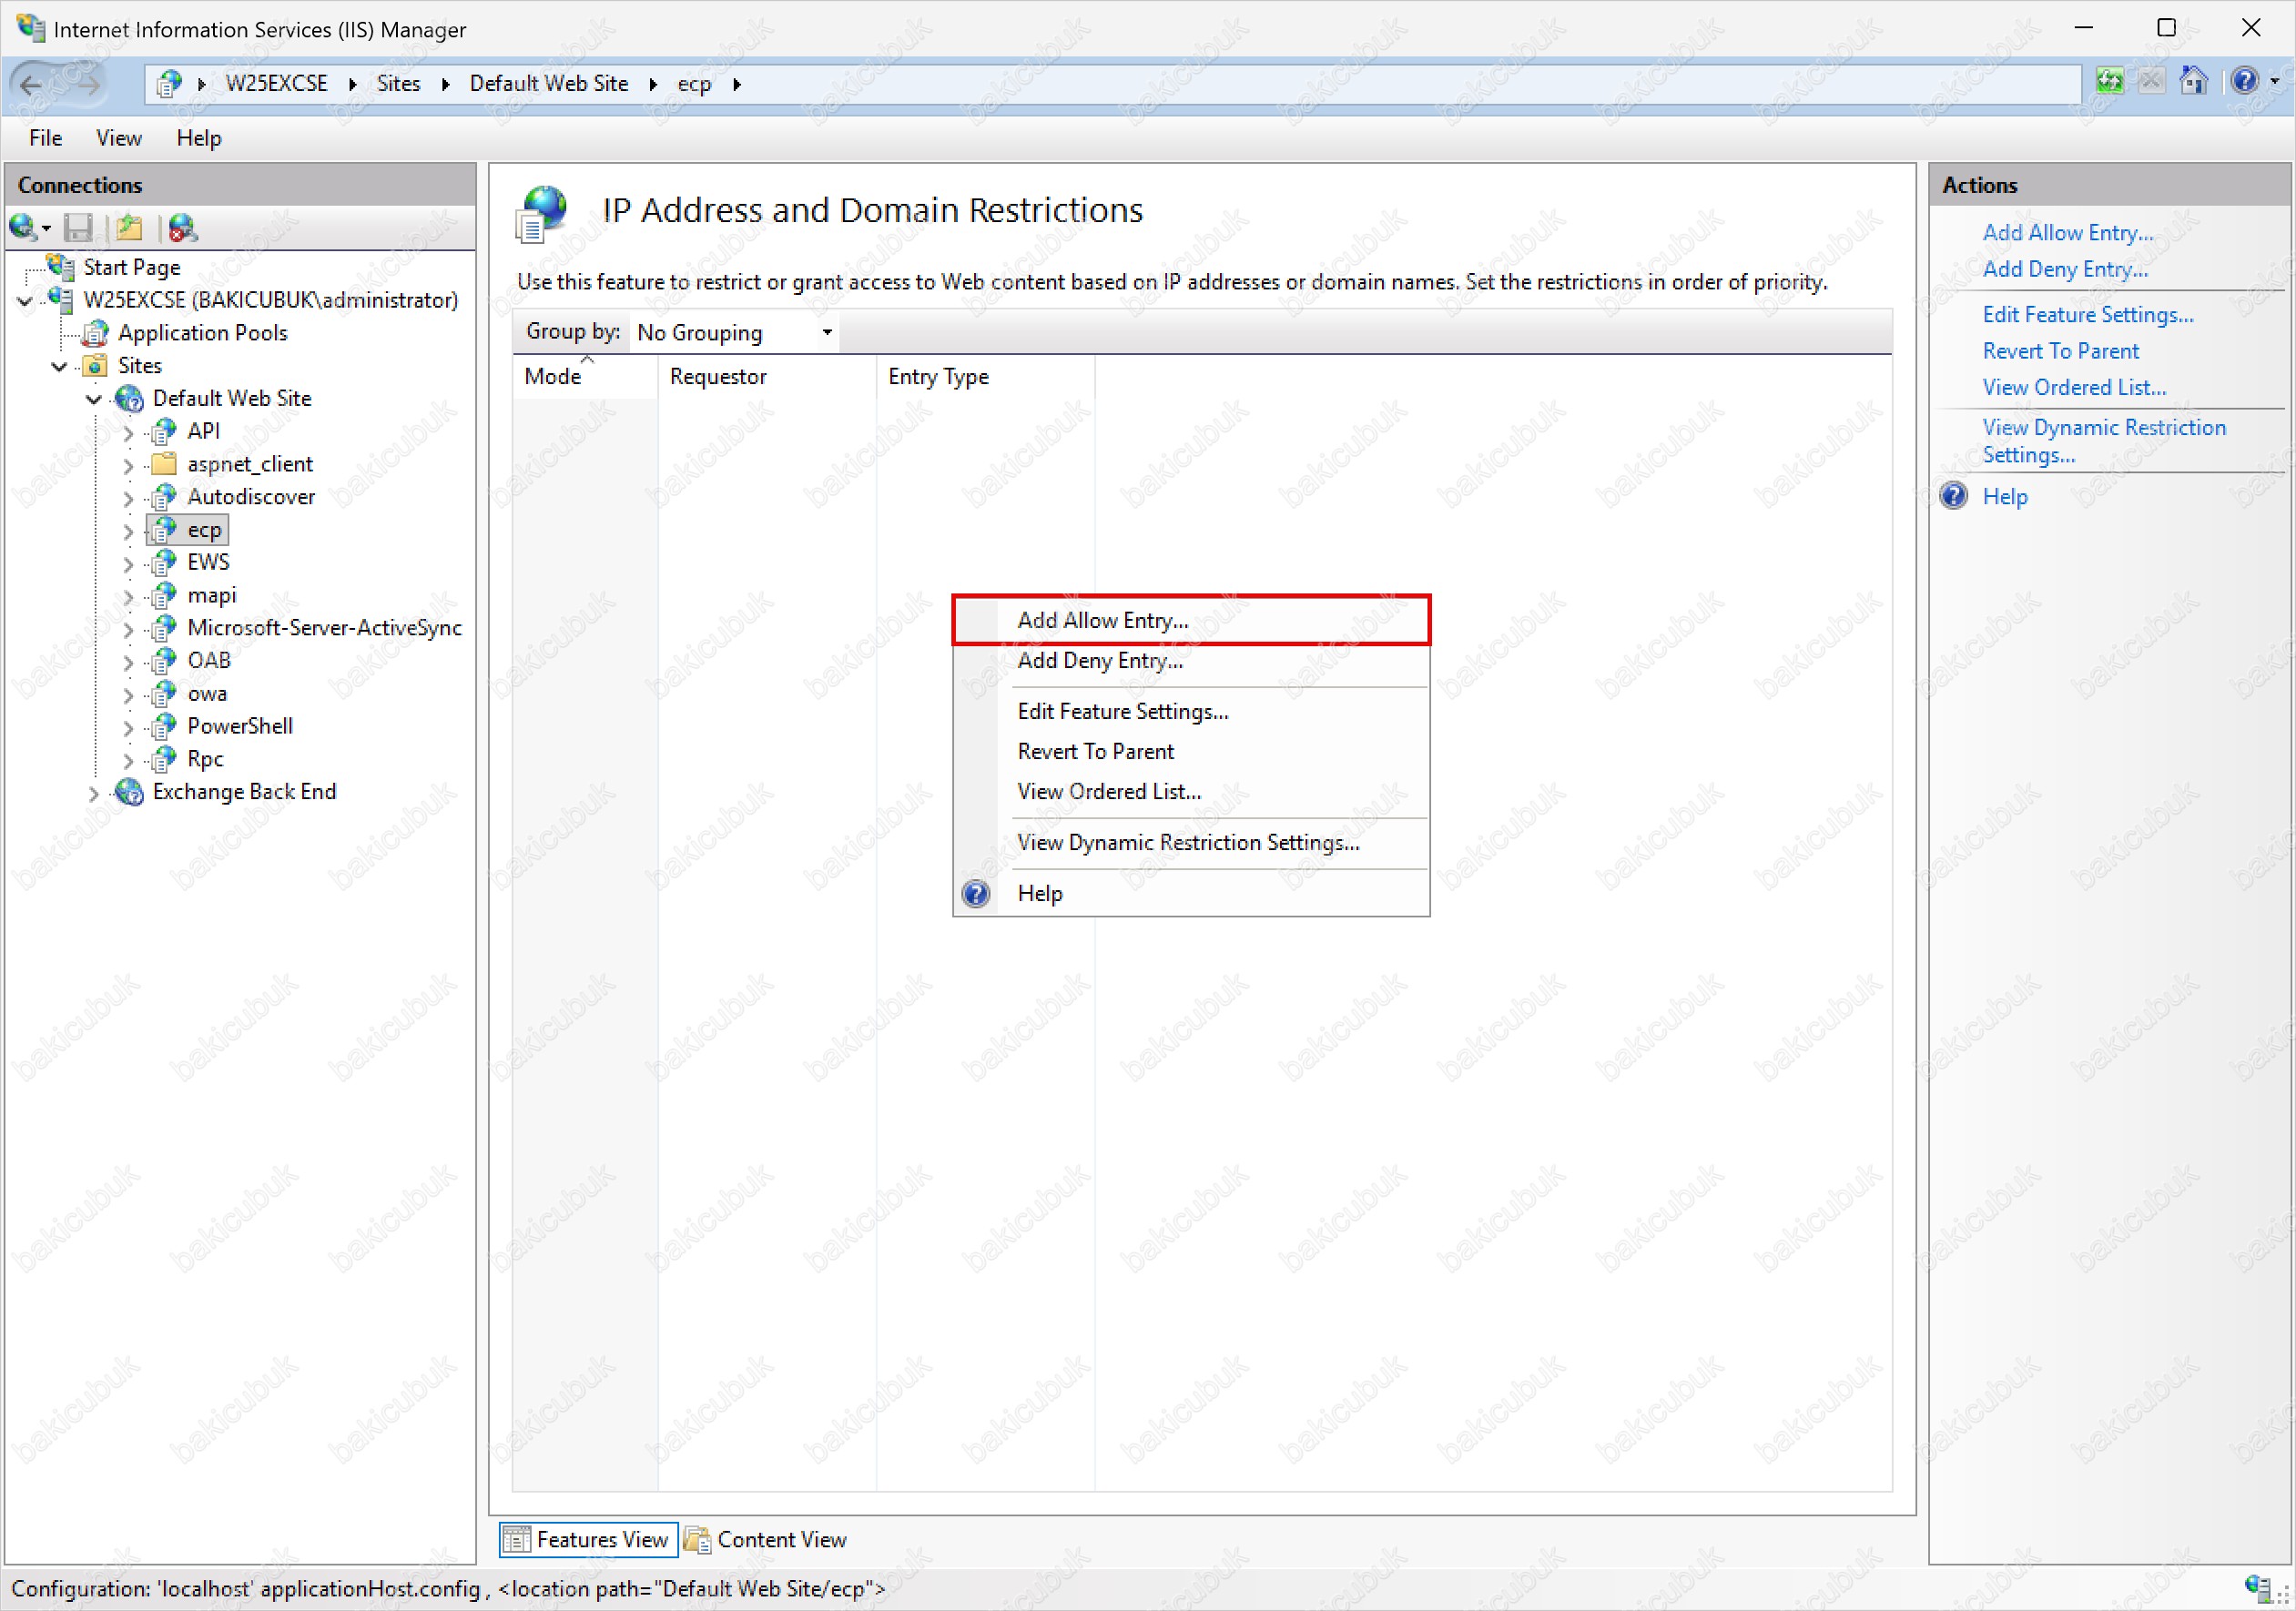Select the OAB application node
The image size is (2296, 1611).
209,661
